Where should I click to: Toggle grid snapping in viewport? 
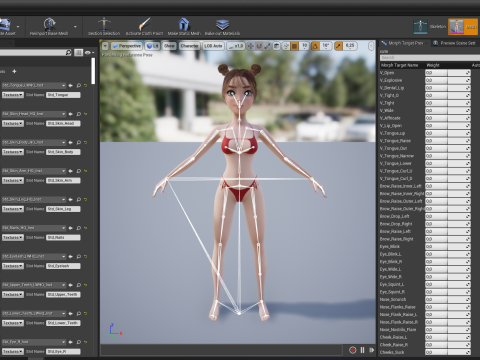point(294,46)
